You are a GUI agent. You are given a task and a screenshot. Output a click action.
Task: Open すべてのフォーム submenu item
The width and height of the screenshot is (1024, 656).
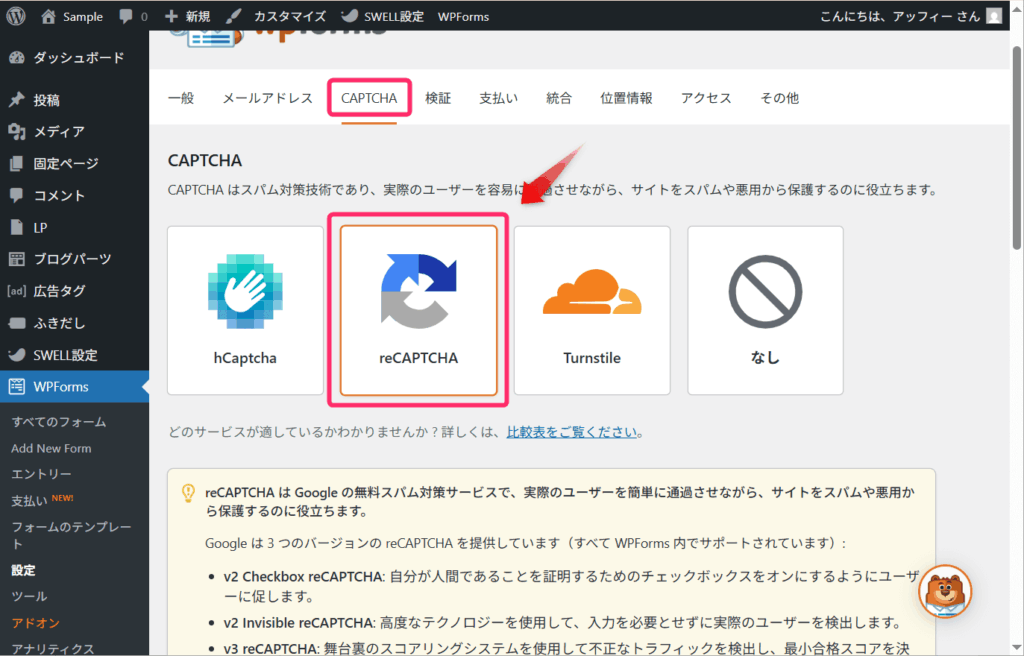click(59, 422)
